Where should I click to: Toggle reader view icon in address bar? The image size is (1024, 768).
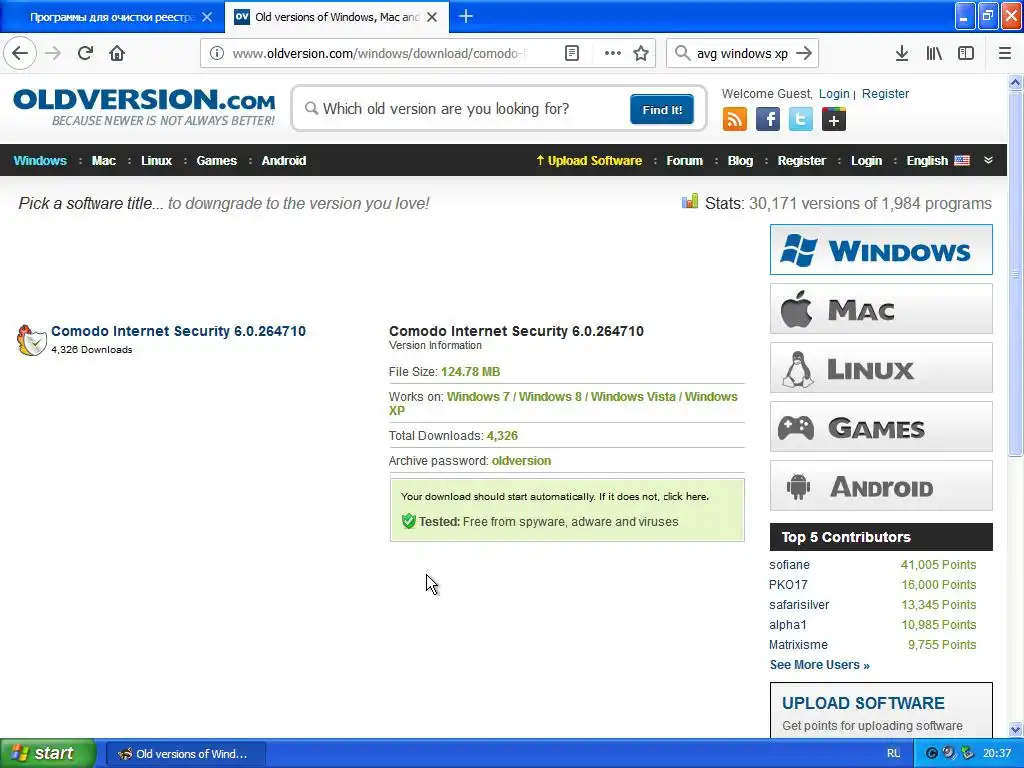tap(571, 53)
